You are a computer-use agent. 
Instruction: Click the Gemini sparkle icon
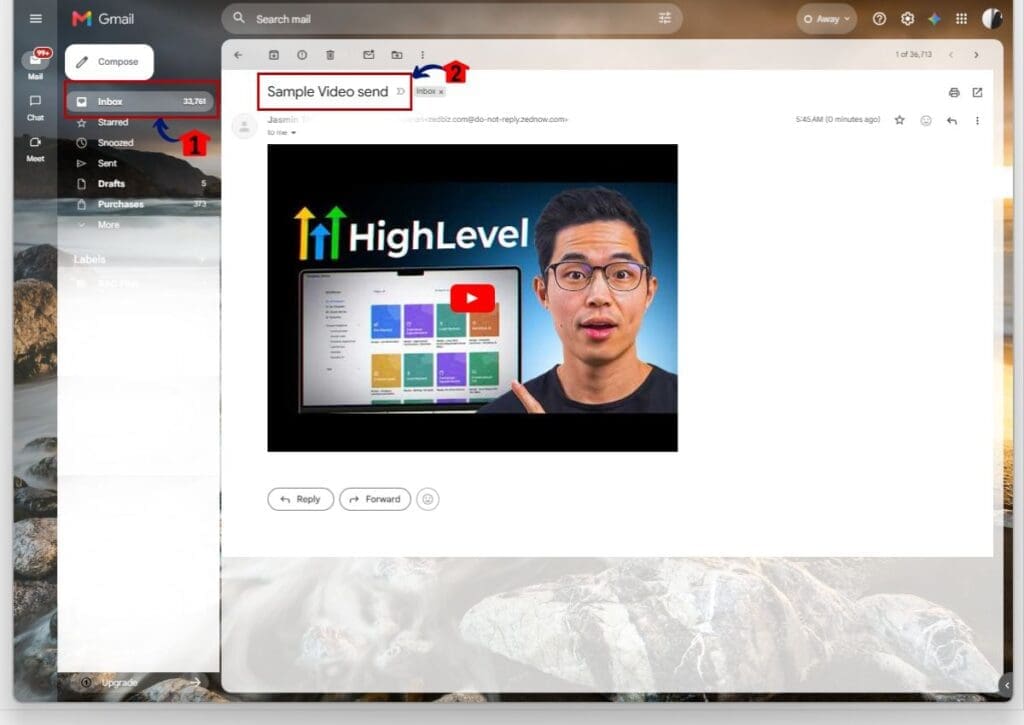pyautogui.click(x=935, y=19)
